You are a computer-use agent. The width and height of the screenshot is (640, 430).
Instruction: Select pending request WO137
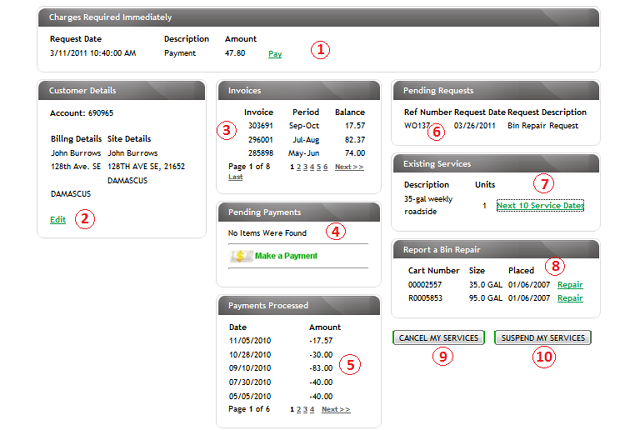pos(417,126)
